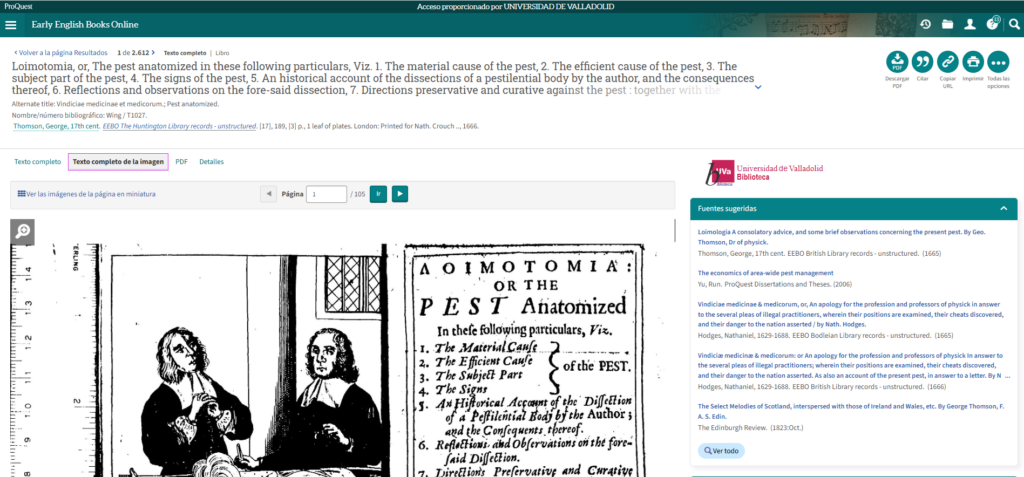Zoom the page image with magnifier

(x=22, y=231)
